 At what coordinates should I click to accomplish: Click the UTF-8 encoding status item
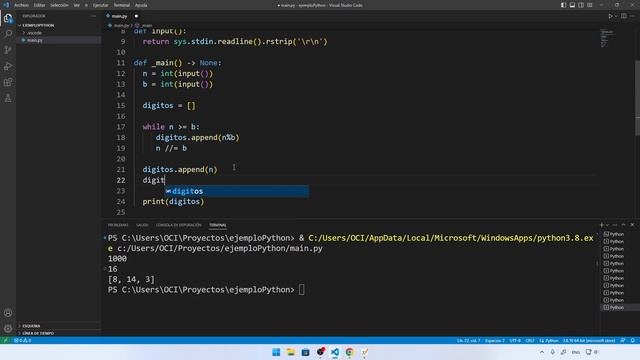click(x=515, y=340)
